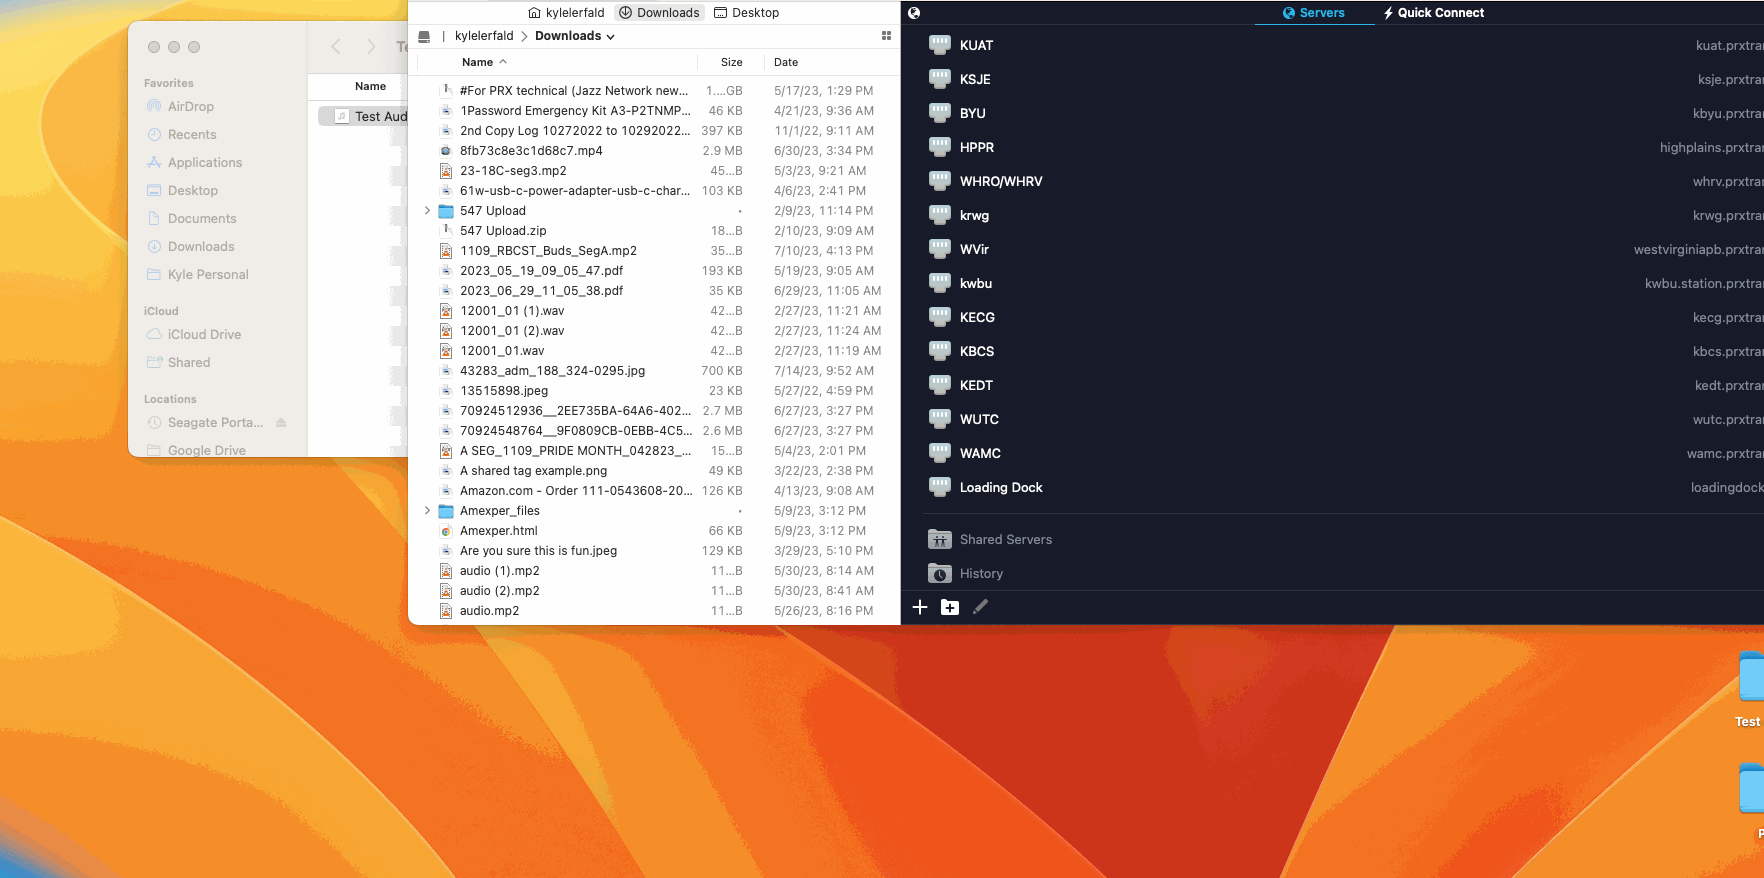
Task: Select the krwg server icon
Action: tap(939, 215)
